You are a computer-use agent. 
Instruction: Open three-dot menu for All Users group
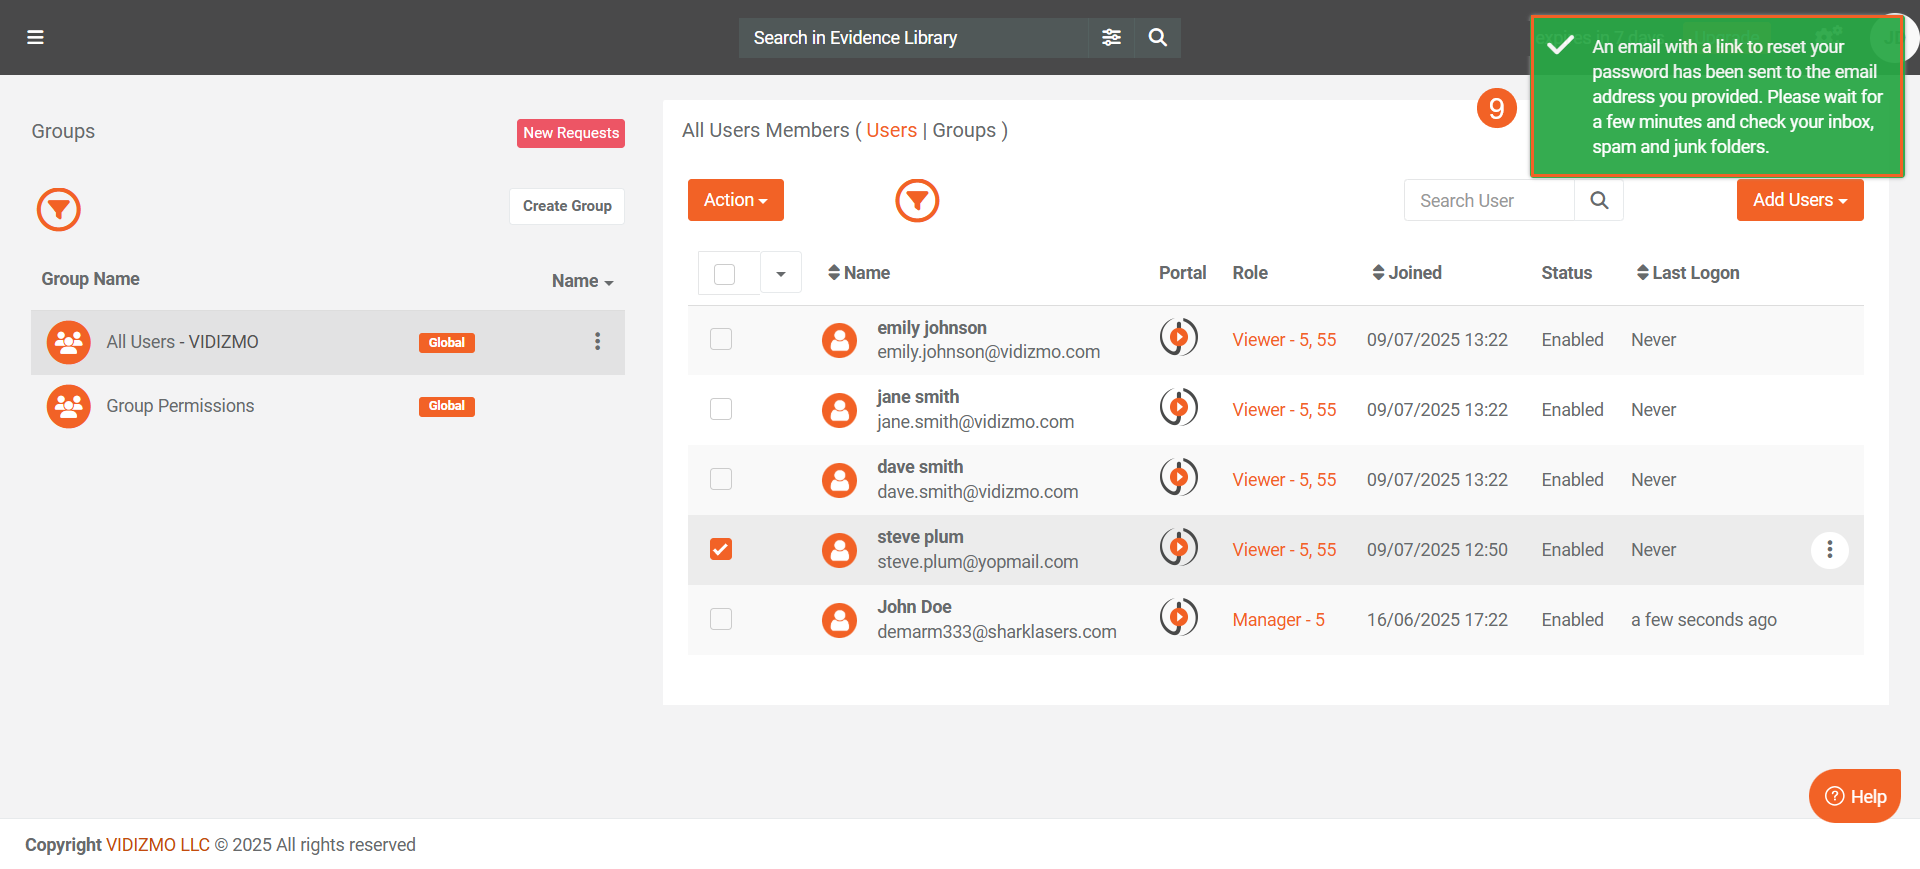[597, 342]
